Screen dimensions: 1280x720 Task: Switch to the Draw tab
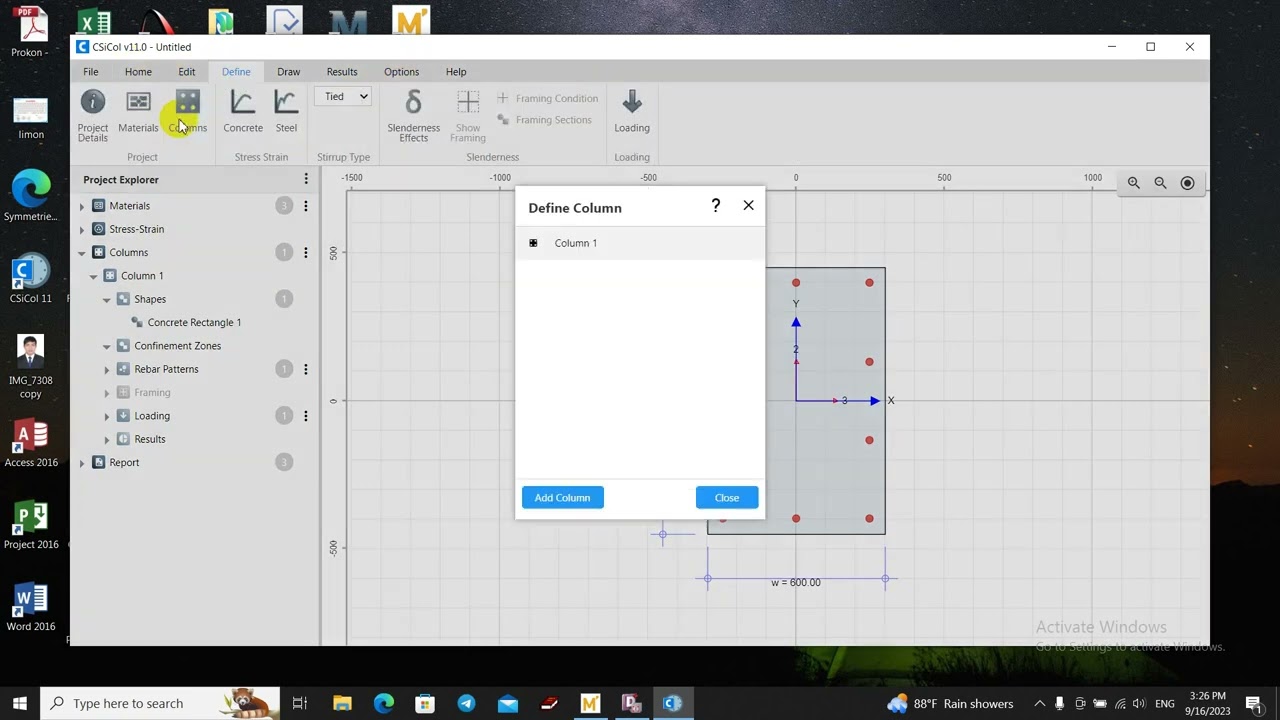(288, 72)
